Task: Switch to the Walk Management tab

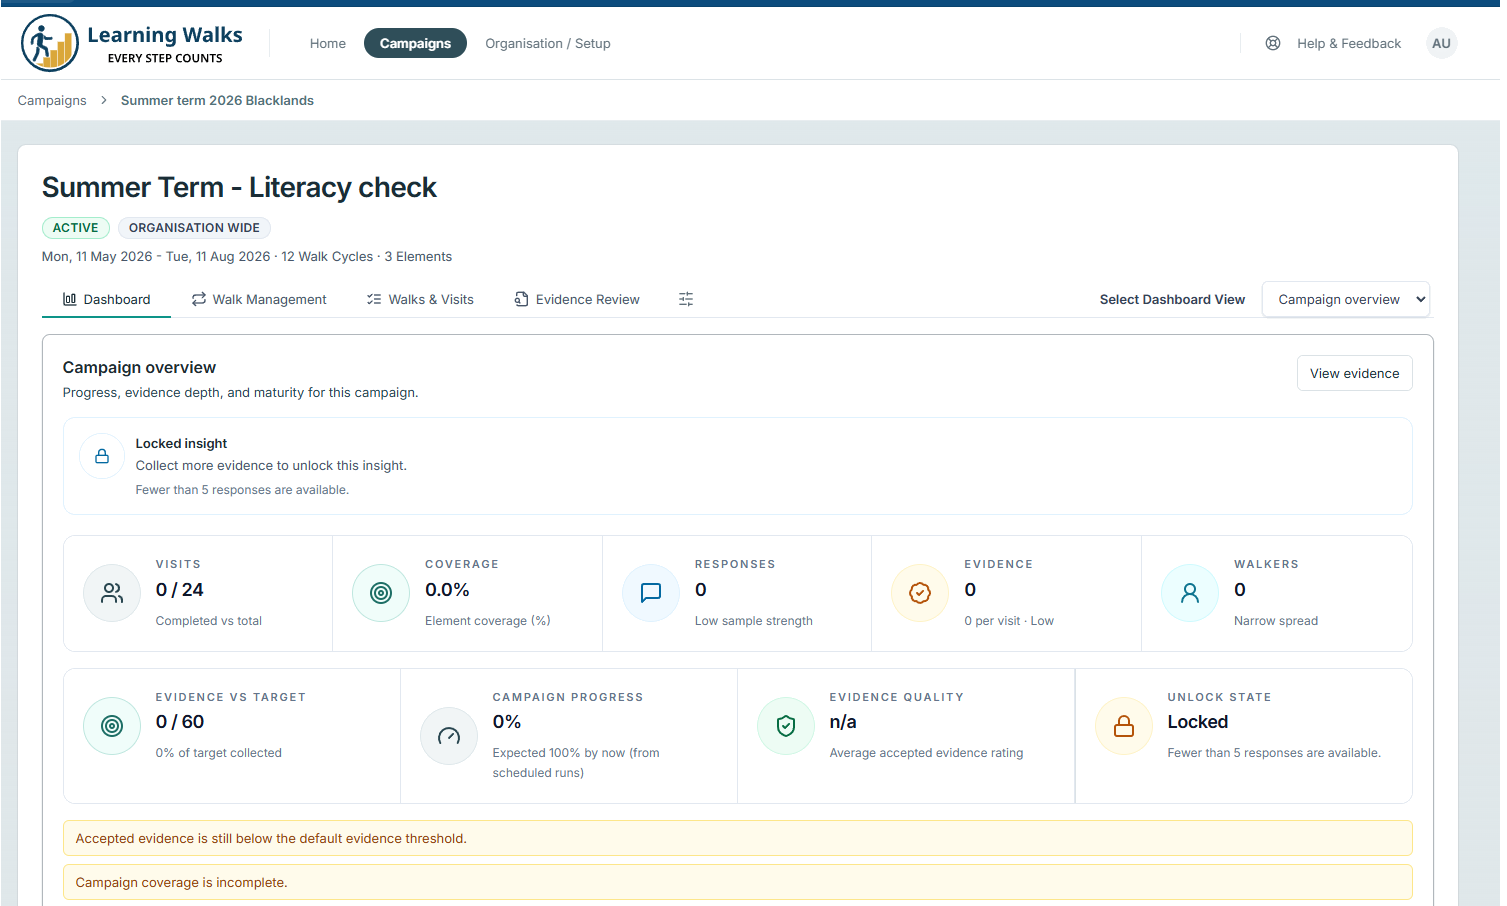Action: (x=259, y=299)
